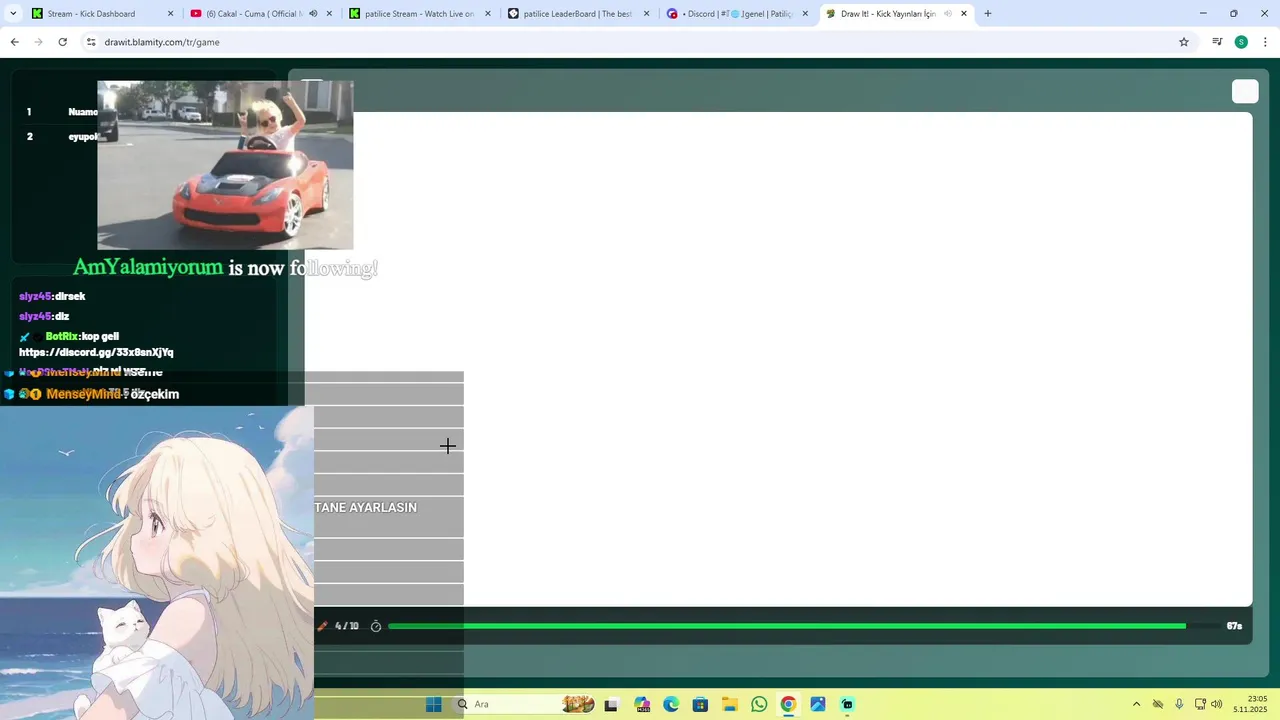Close the Draw It! tab

pyautogui.click(x=964, y=14)
